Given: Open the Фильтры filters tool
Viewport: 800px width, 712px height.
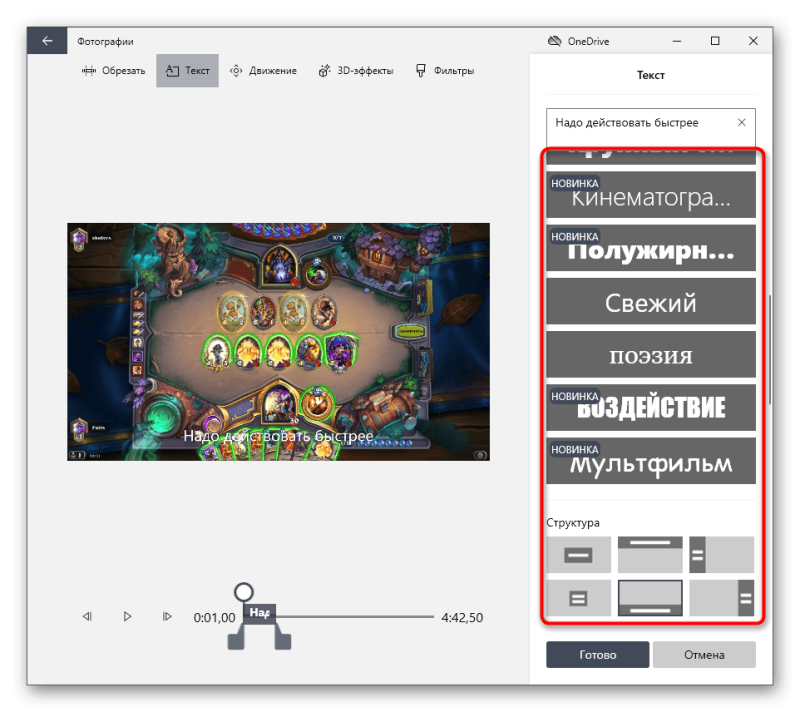Looking at the screenshot, I should coord(445,71).
